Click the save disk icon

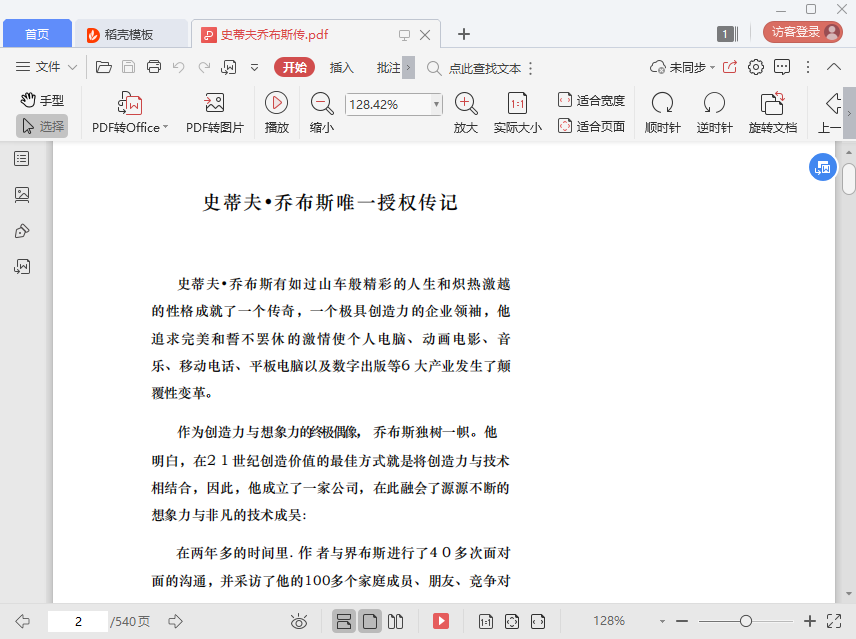coord(128,67)
